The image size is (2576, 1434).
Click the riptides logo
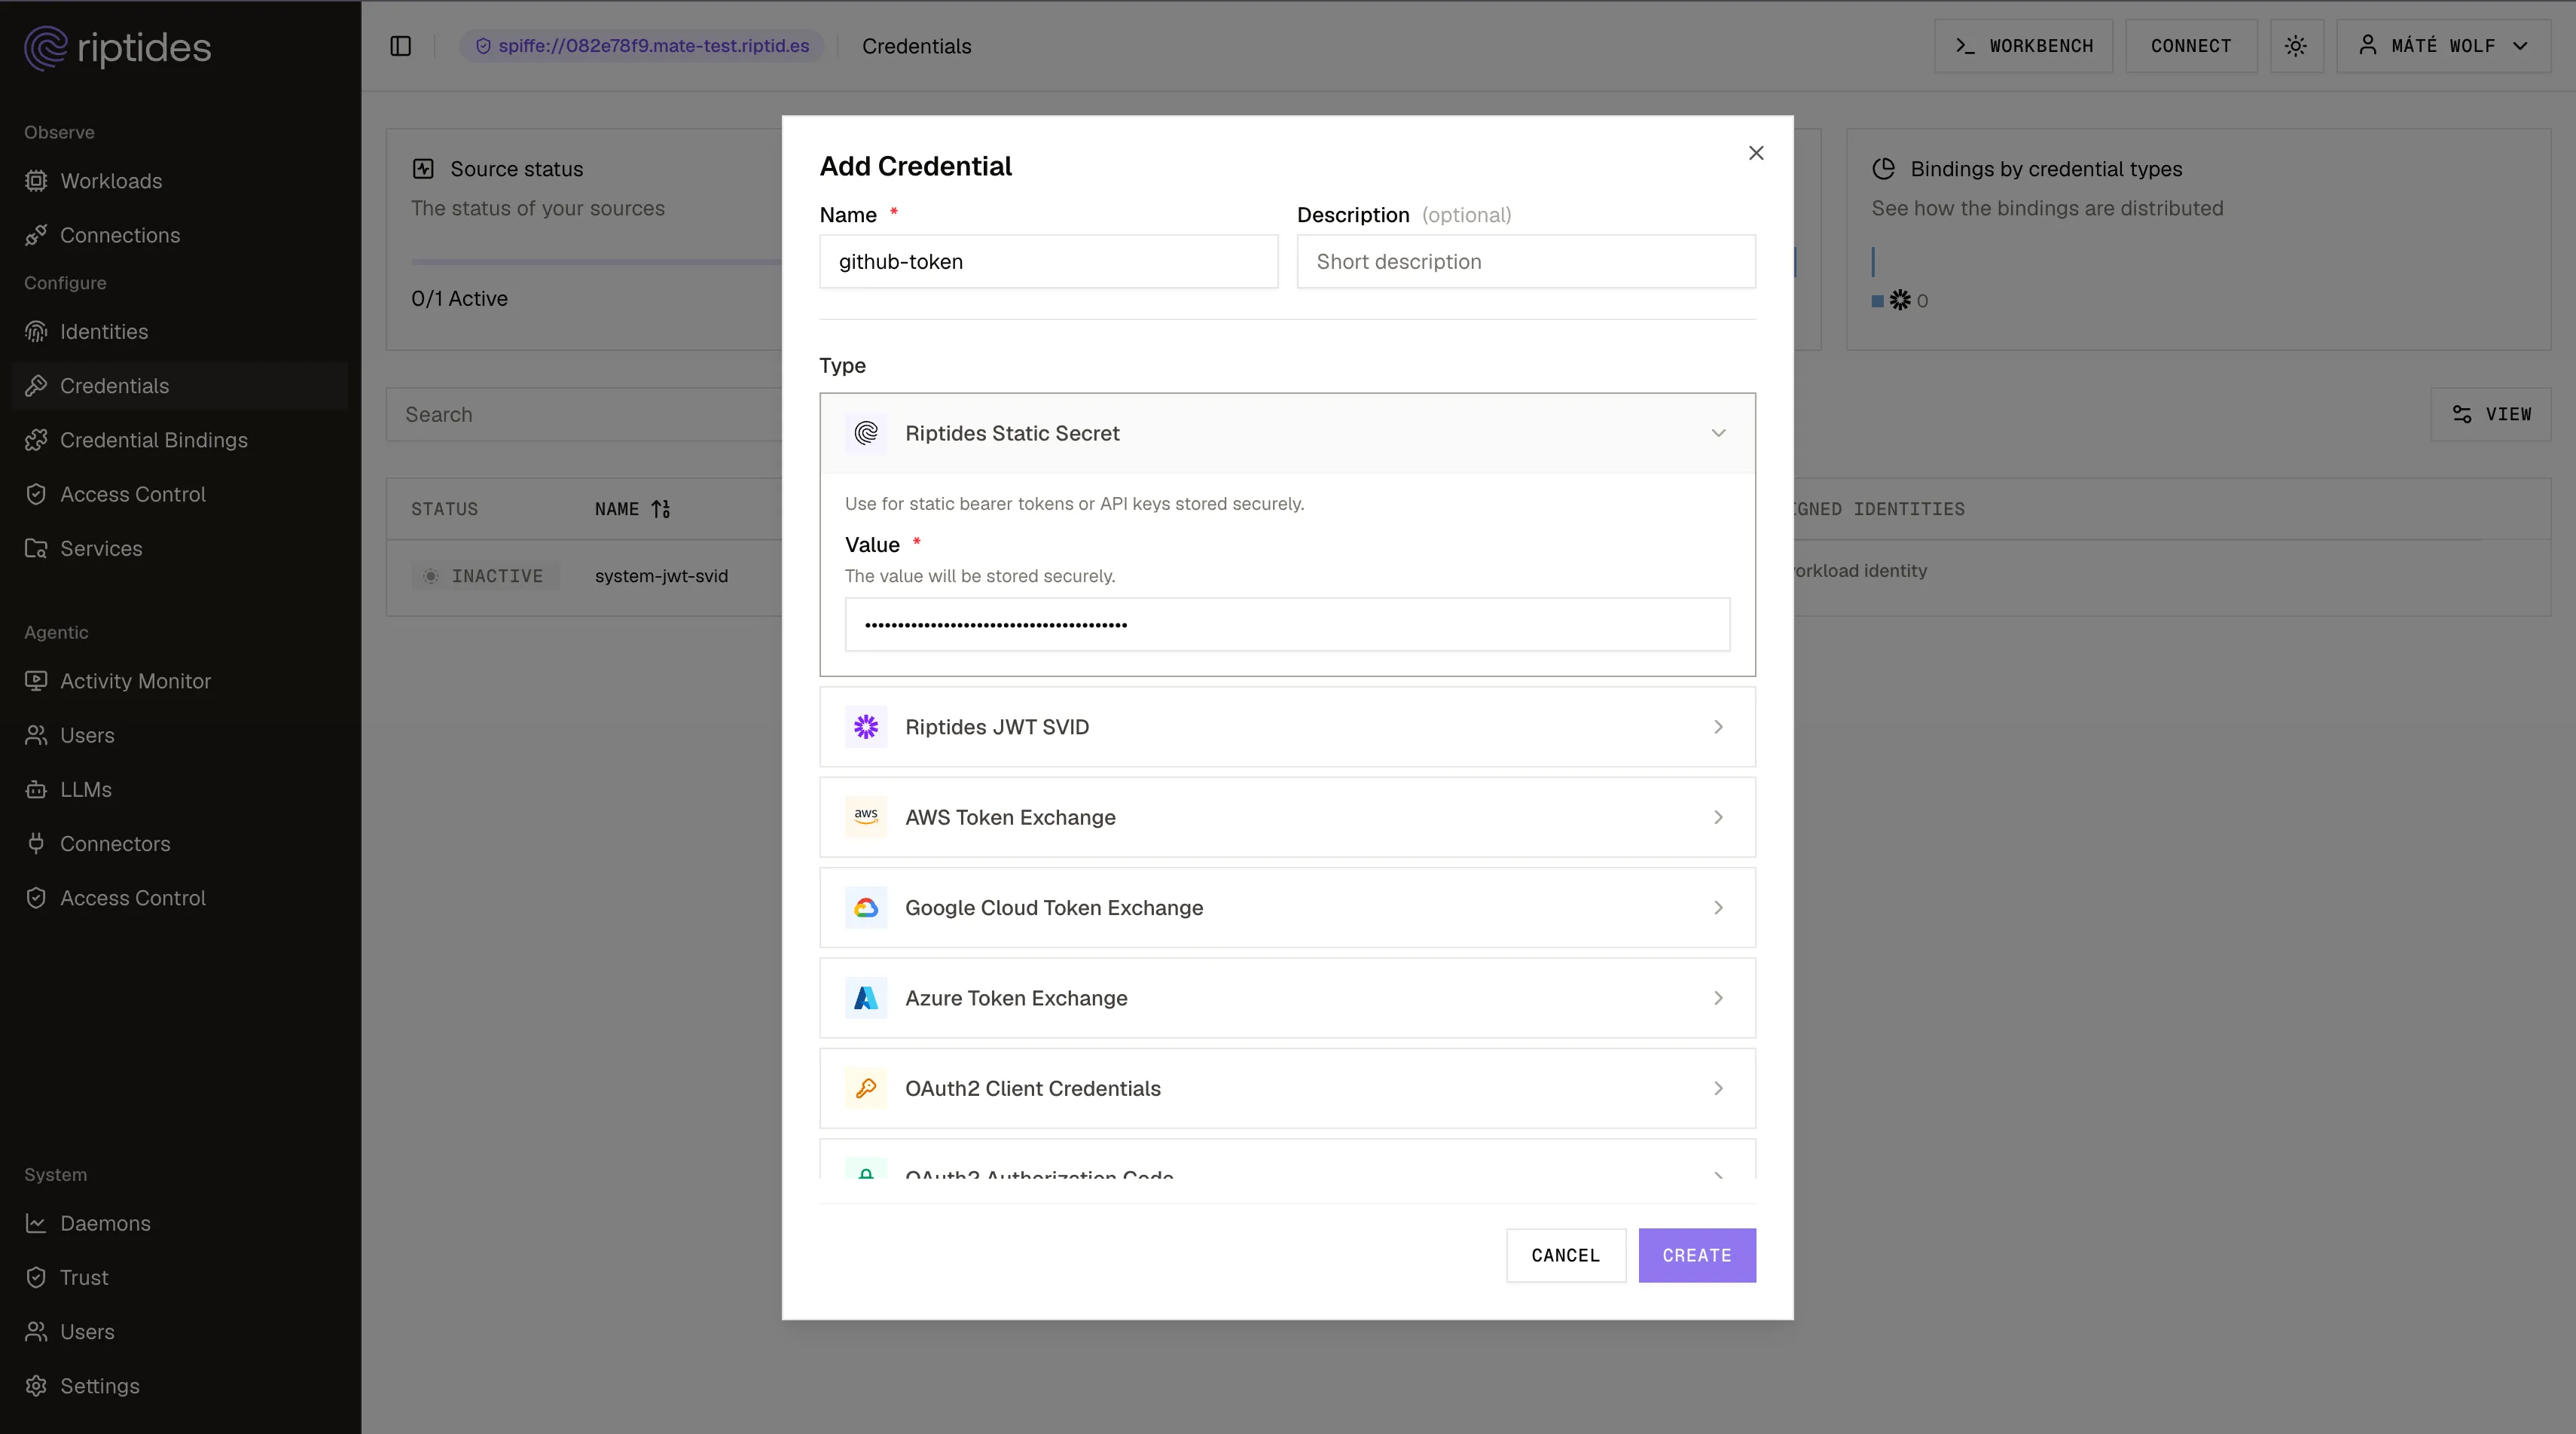tap(118, 48)
